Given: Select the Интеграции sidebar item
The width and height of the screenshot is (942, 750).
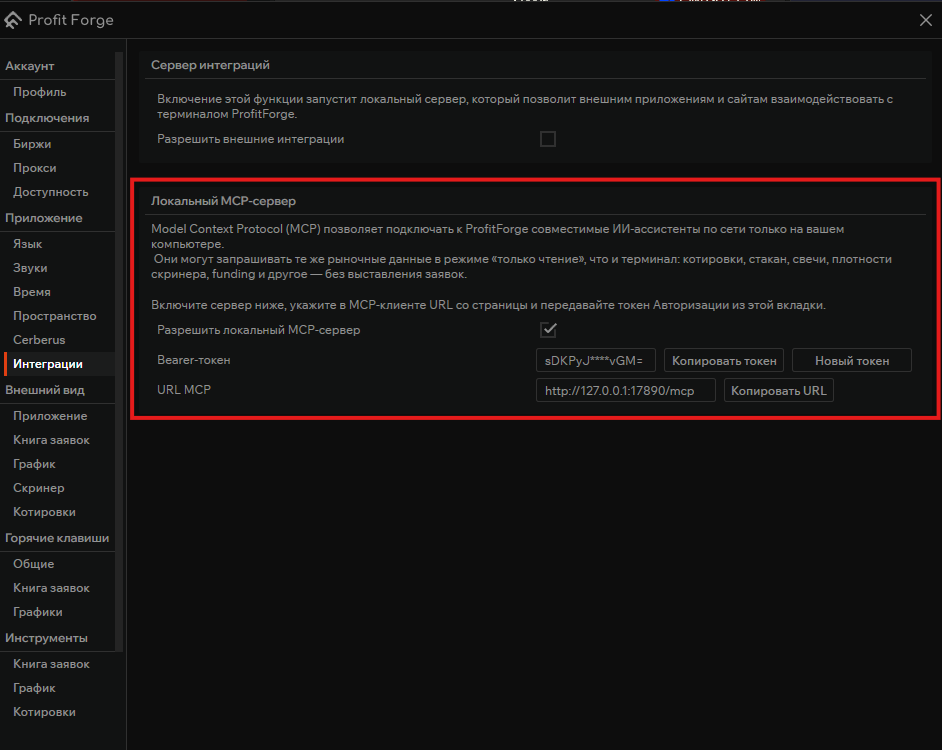Looking at the screenshot, I should coord(59,364).
